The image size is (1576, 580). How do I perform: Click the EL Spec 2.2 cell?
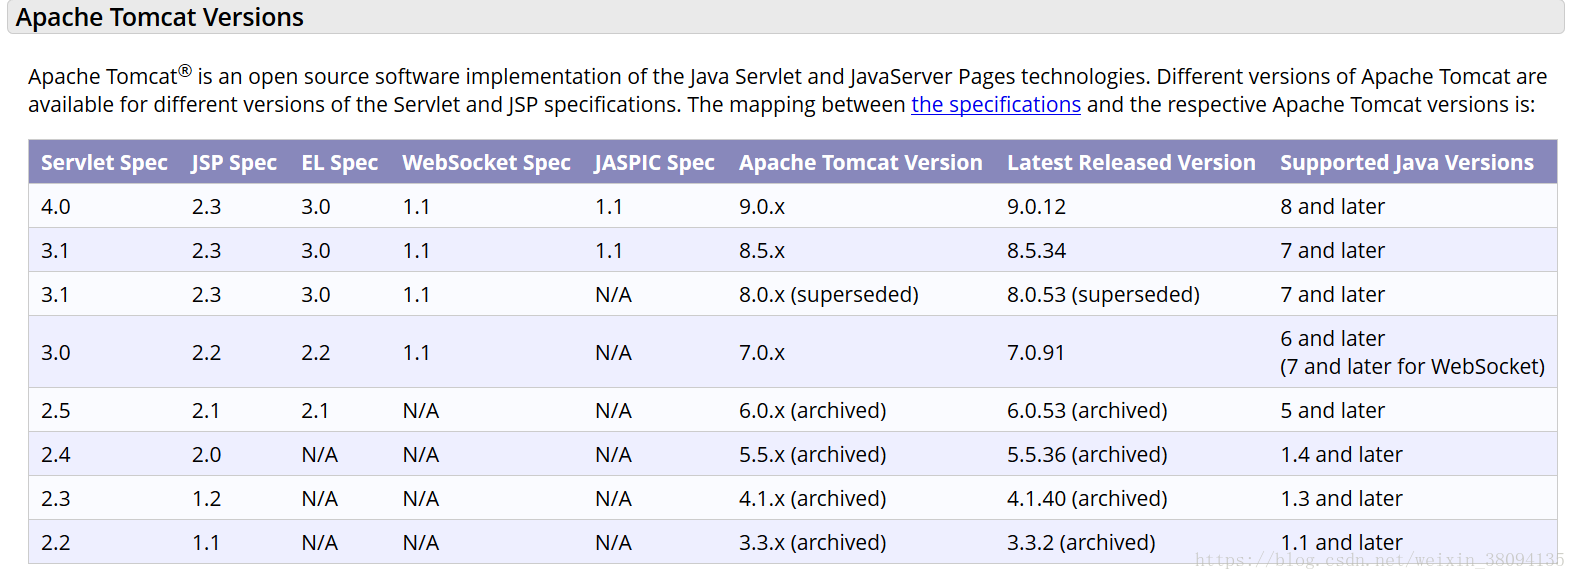click(316, 353)
